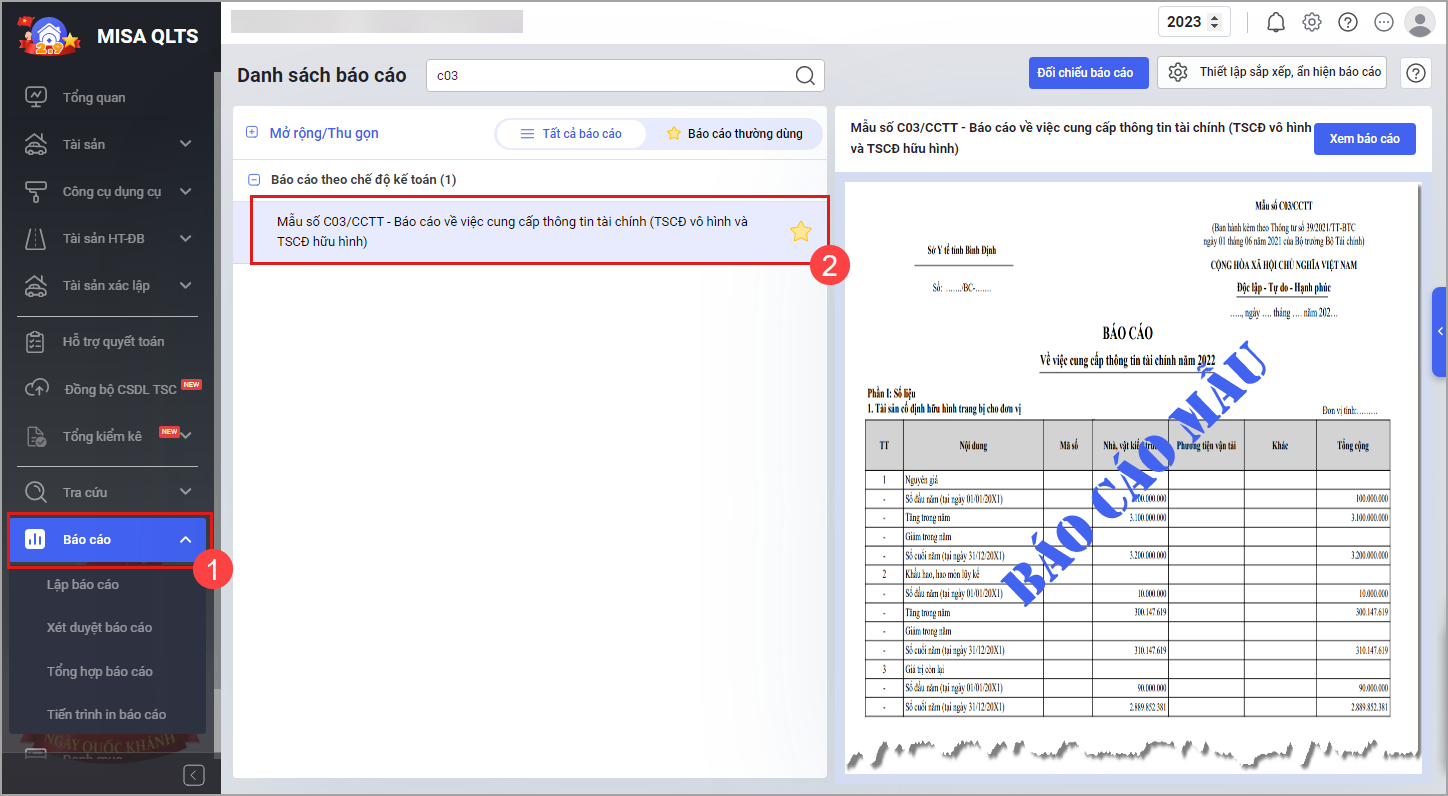The image size is (1448, 796).
Task: Click the Tra cứu magnifier icon
Action: point(36,492)
